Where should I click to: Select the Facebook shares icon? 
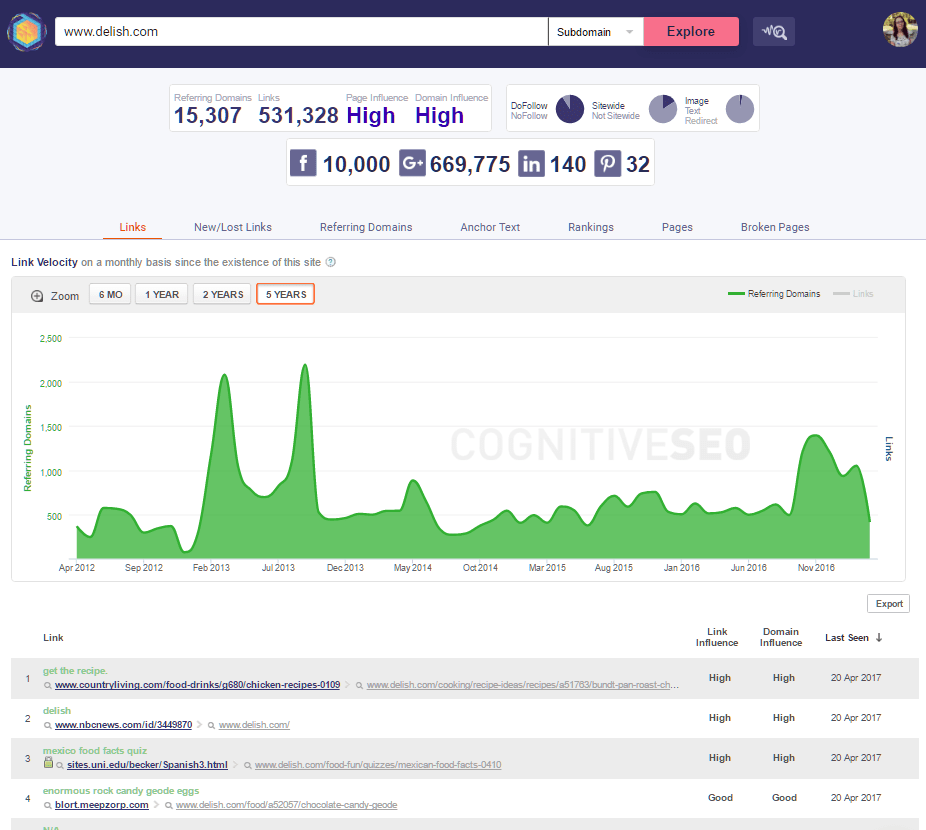[303, 163]
